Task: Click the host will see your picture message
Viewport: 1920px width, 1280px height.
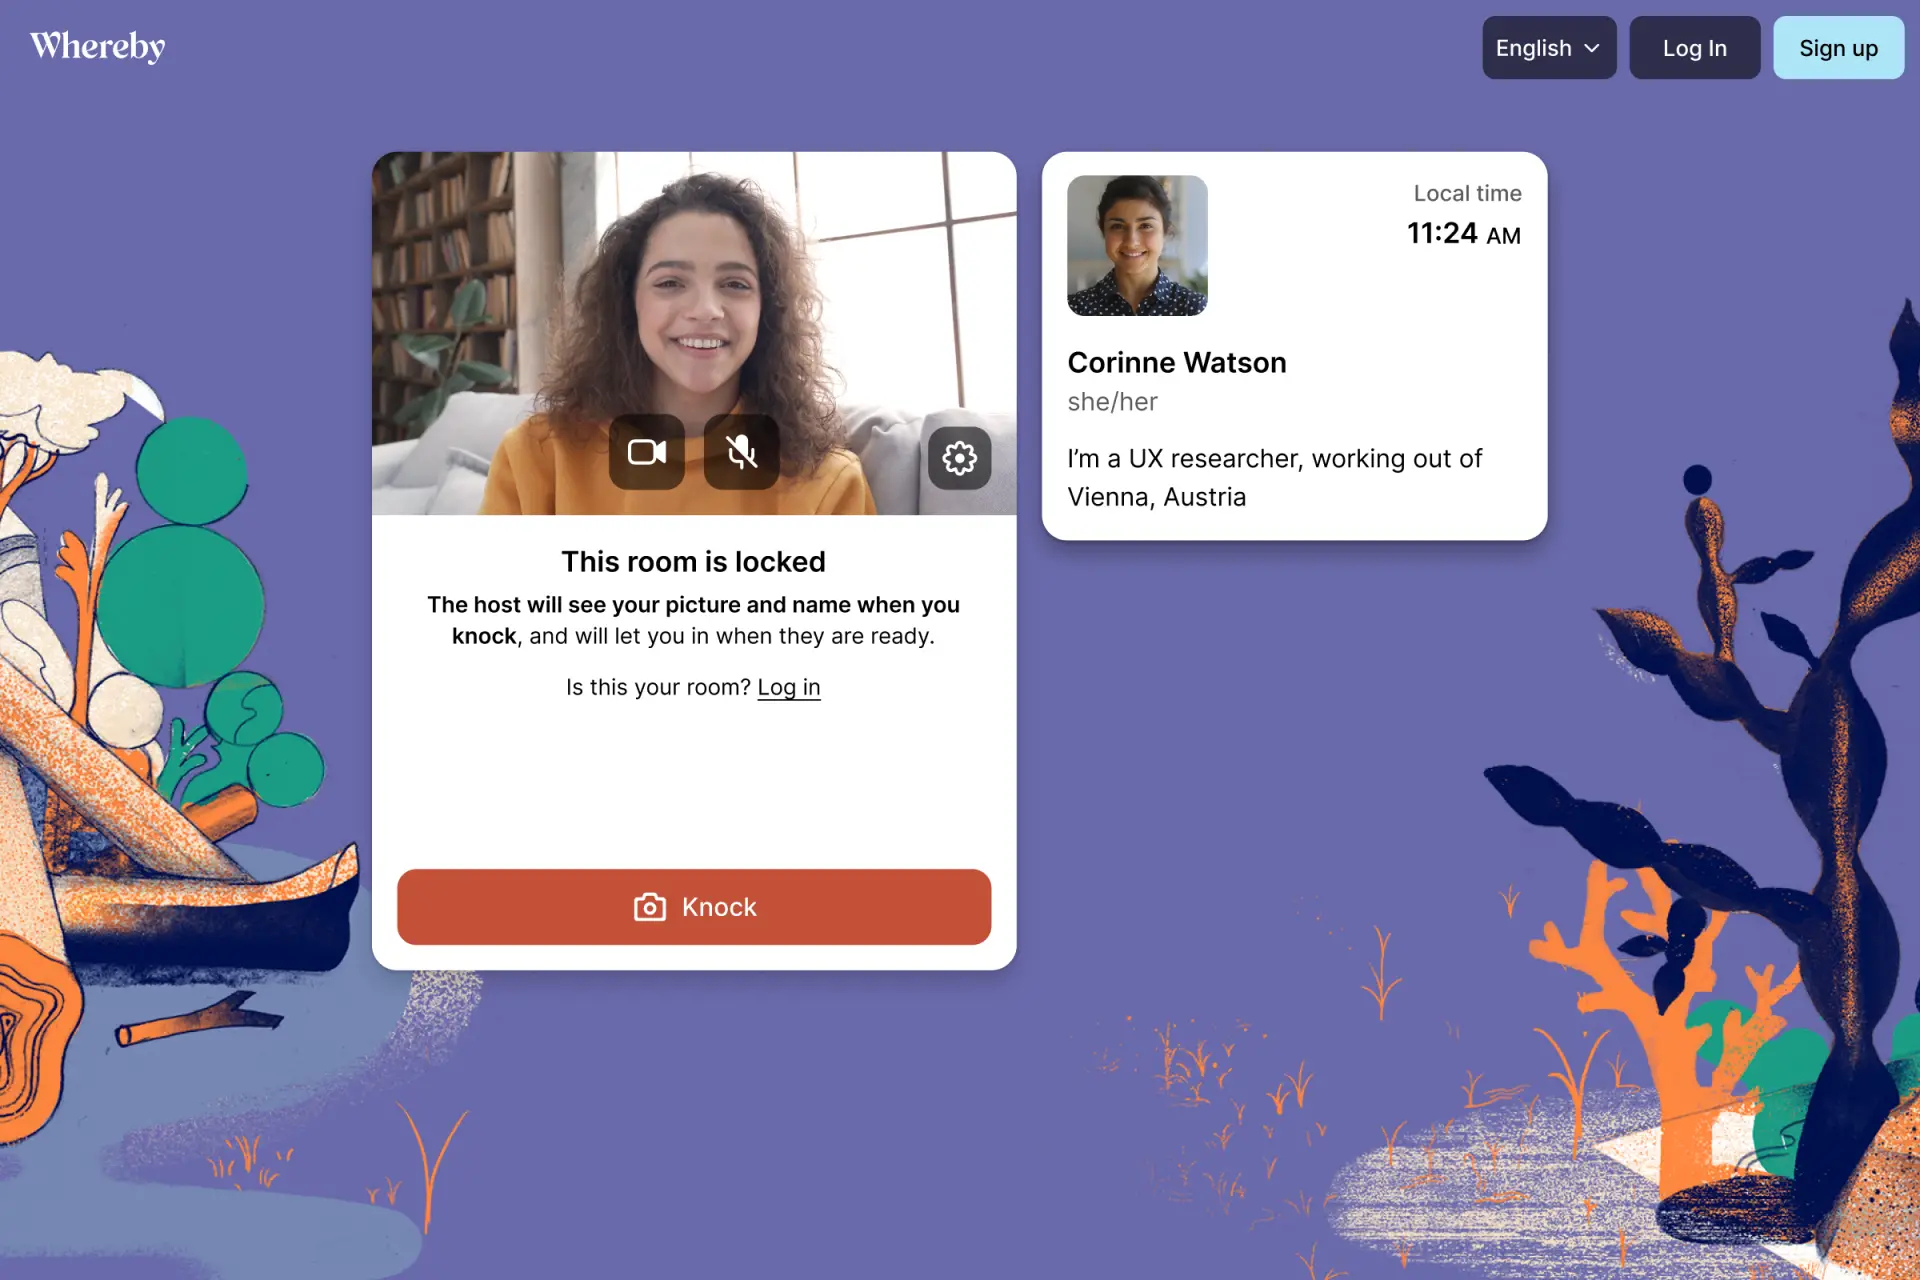Action: click(x=693, y=620)
